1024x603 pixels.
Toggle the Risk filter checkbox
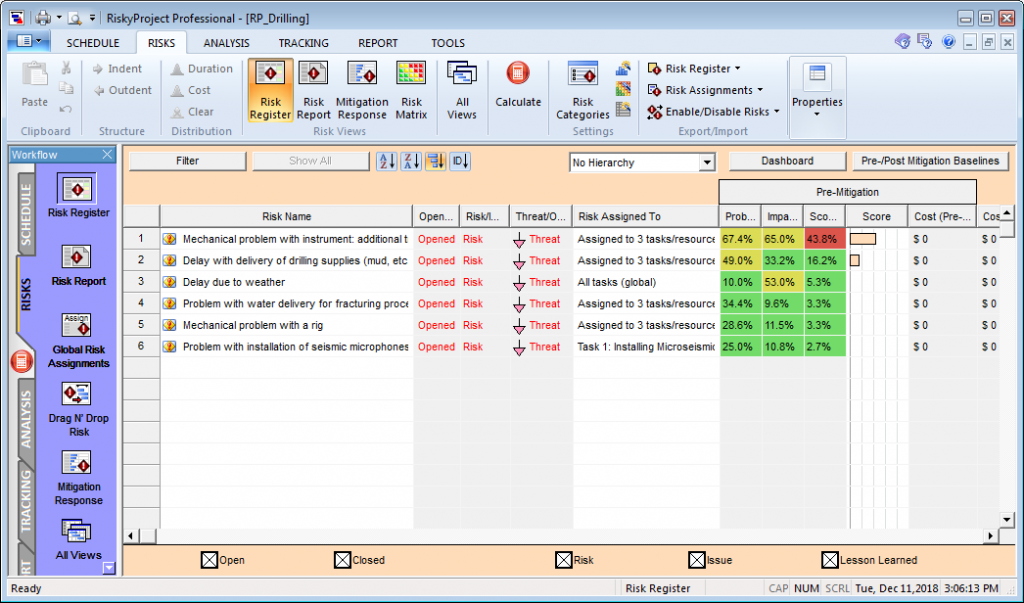(564, 560)
